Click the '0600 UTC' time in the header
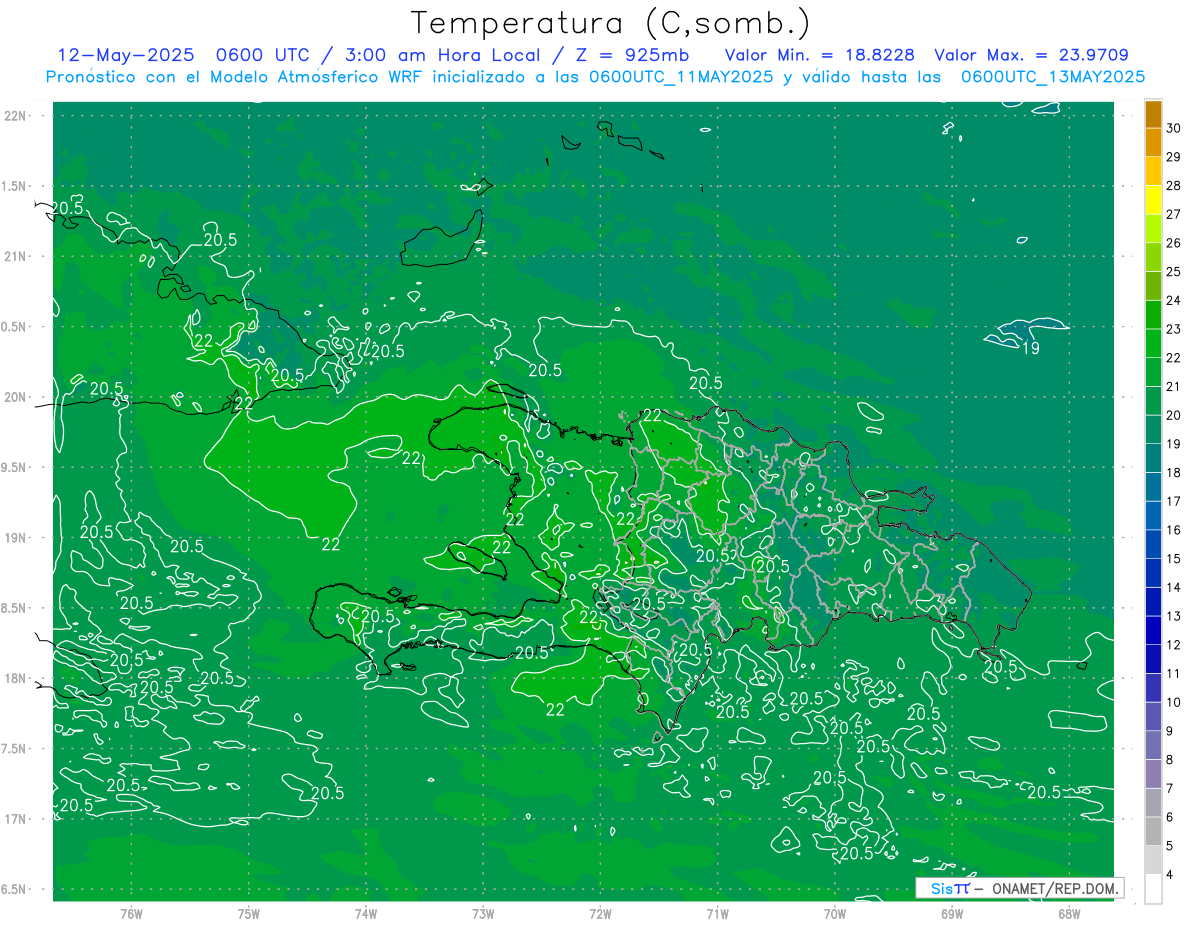 click(x=262, y=55)
